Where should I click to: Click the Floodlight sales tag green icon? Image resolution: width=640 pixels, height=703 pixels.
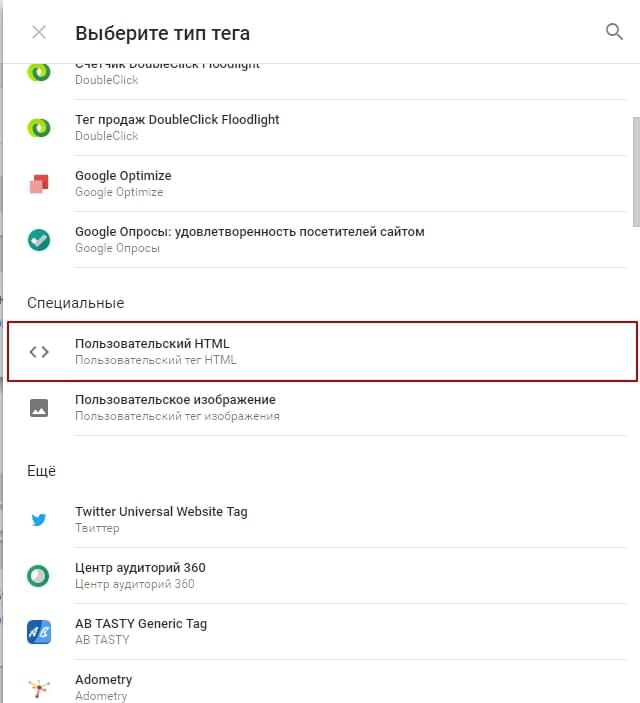[39, 128]
